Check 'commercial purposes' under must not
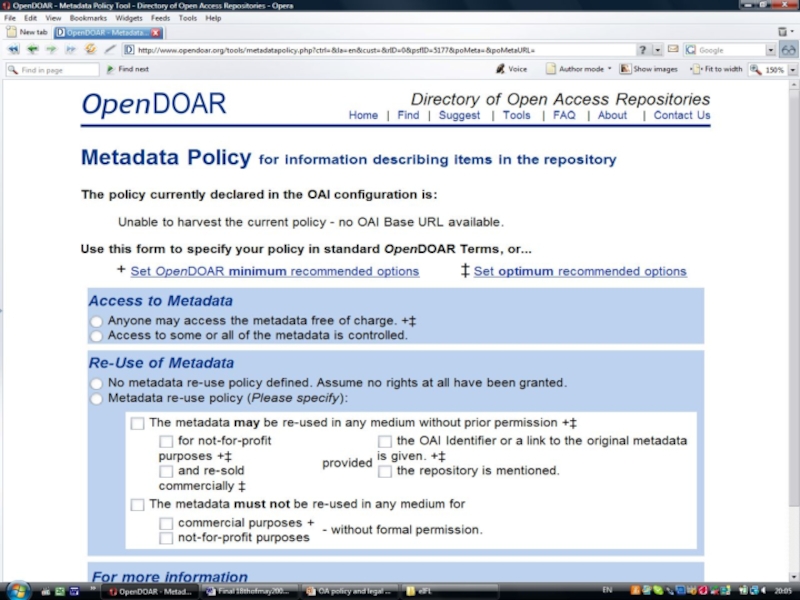 [166, 523]
